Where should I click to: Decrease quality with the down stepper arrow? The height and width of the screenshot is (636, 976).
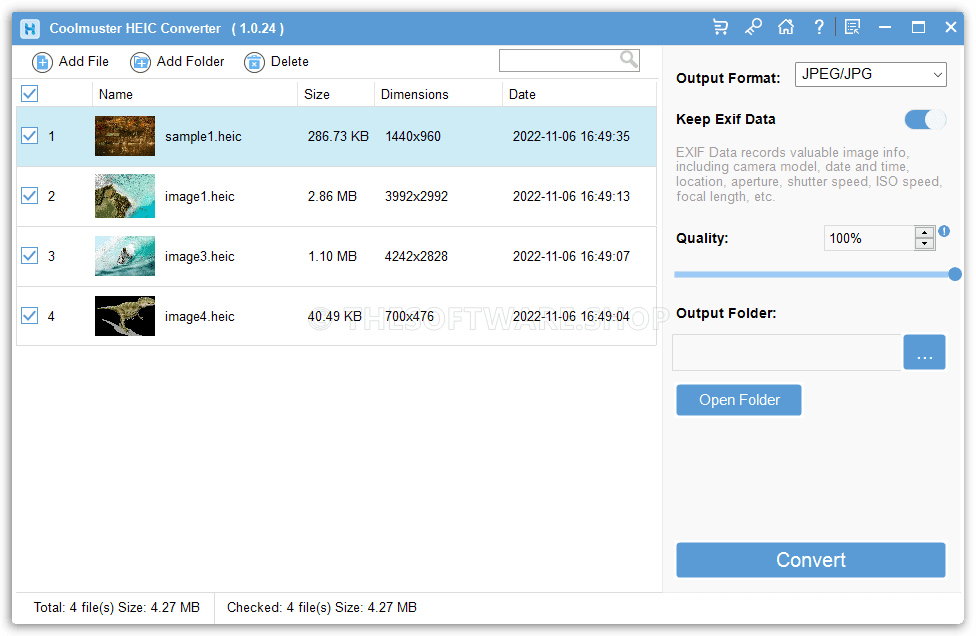[925, 243]
